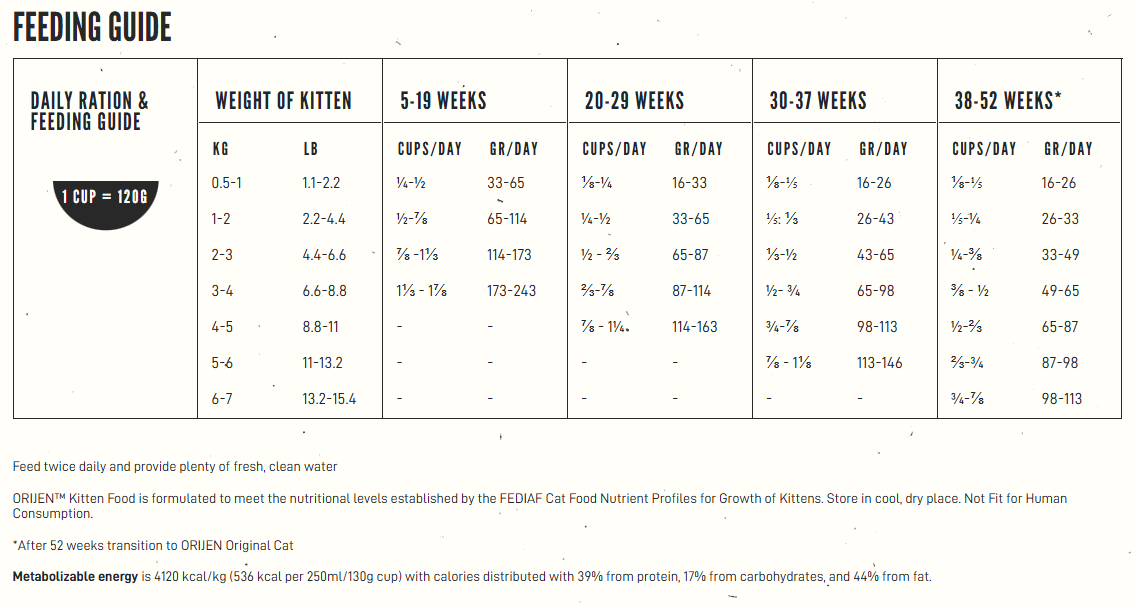Click the "1 CUP = 120G" black badge

104,197
